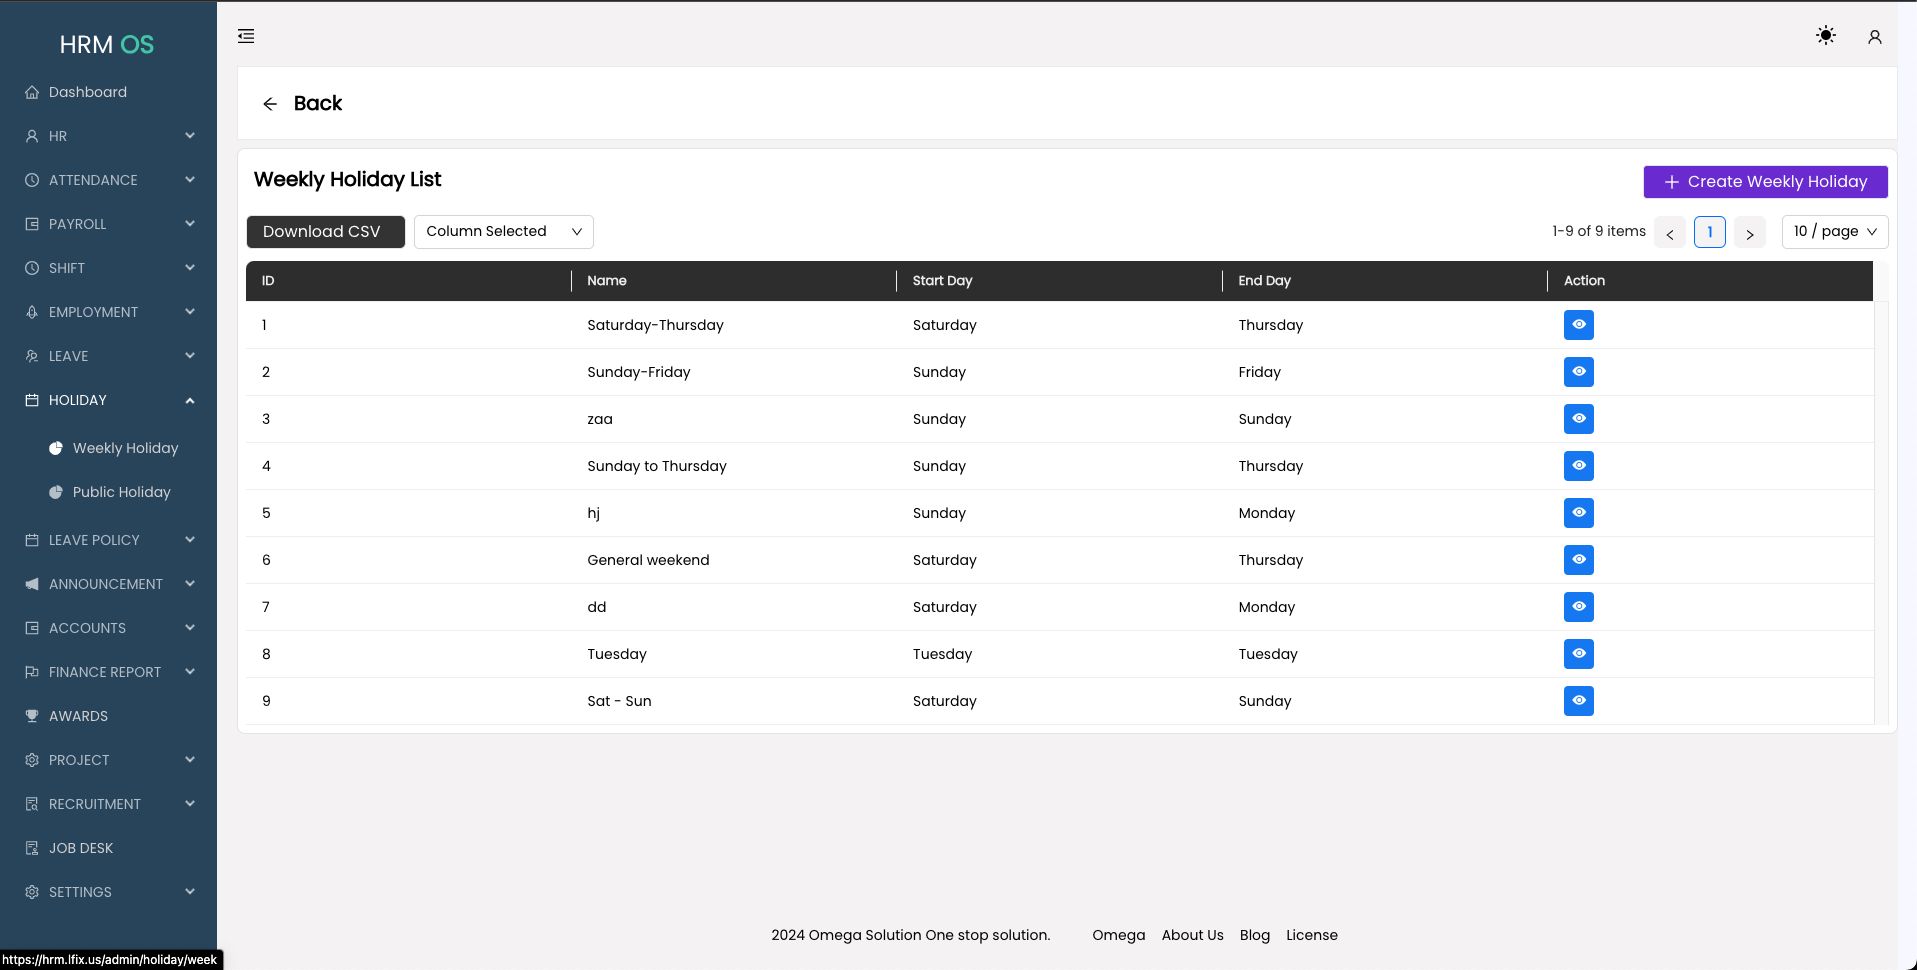This screenshot has width=1917, height=970.
Task: Click the eye icon for the dd row
Action: click(x=1578, y=607)
